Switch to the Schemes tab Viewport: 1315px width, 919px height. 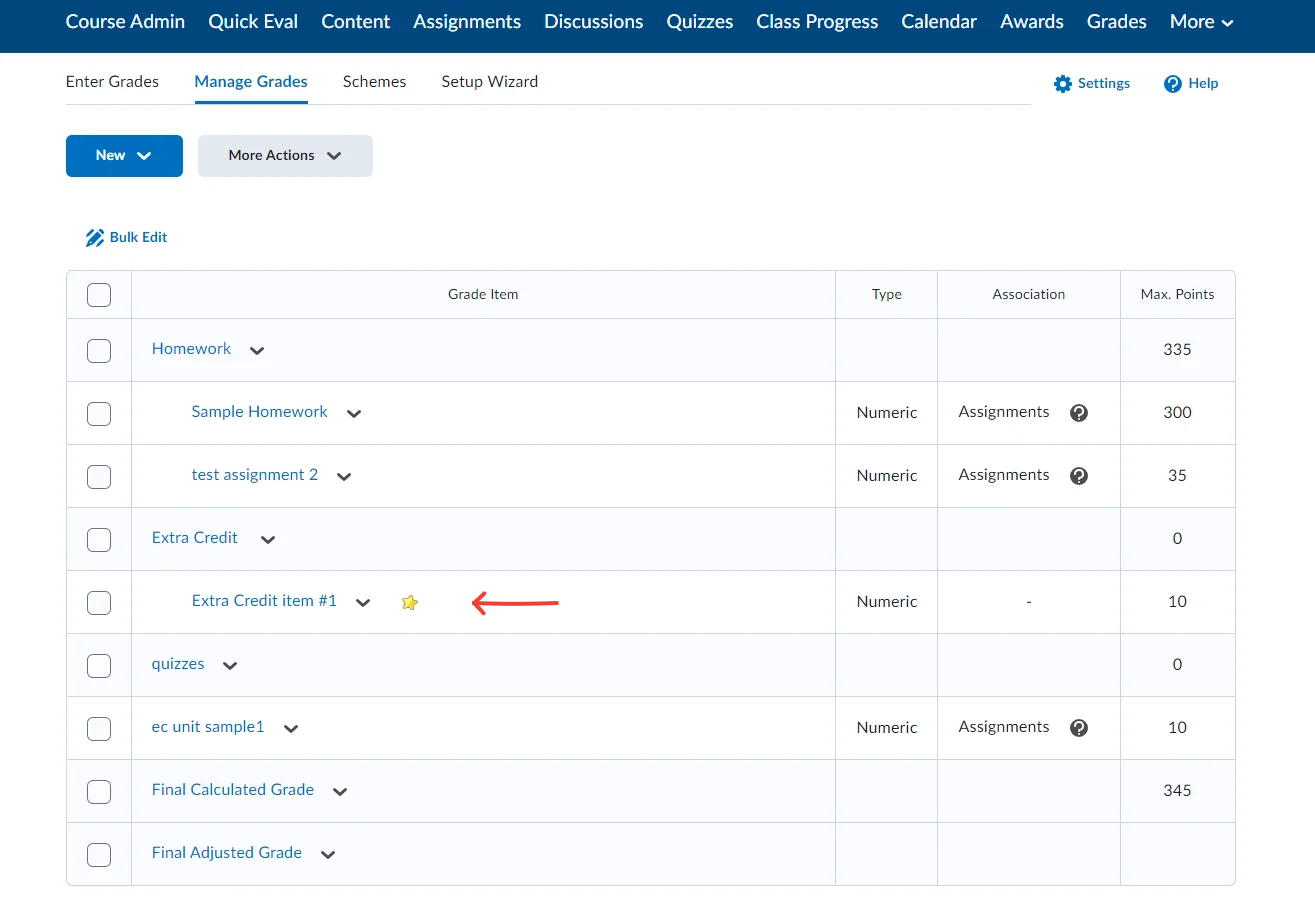pos(374,81)
